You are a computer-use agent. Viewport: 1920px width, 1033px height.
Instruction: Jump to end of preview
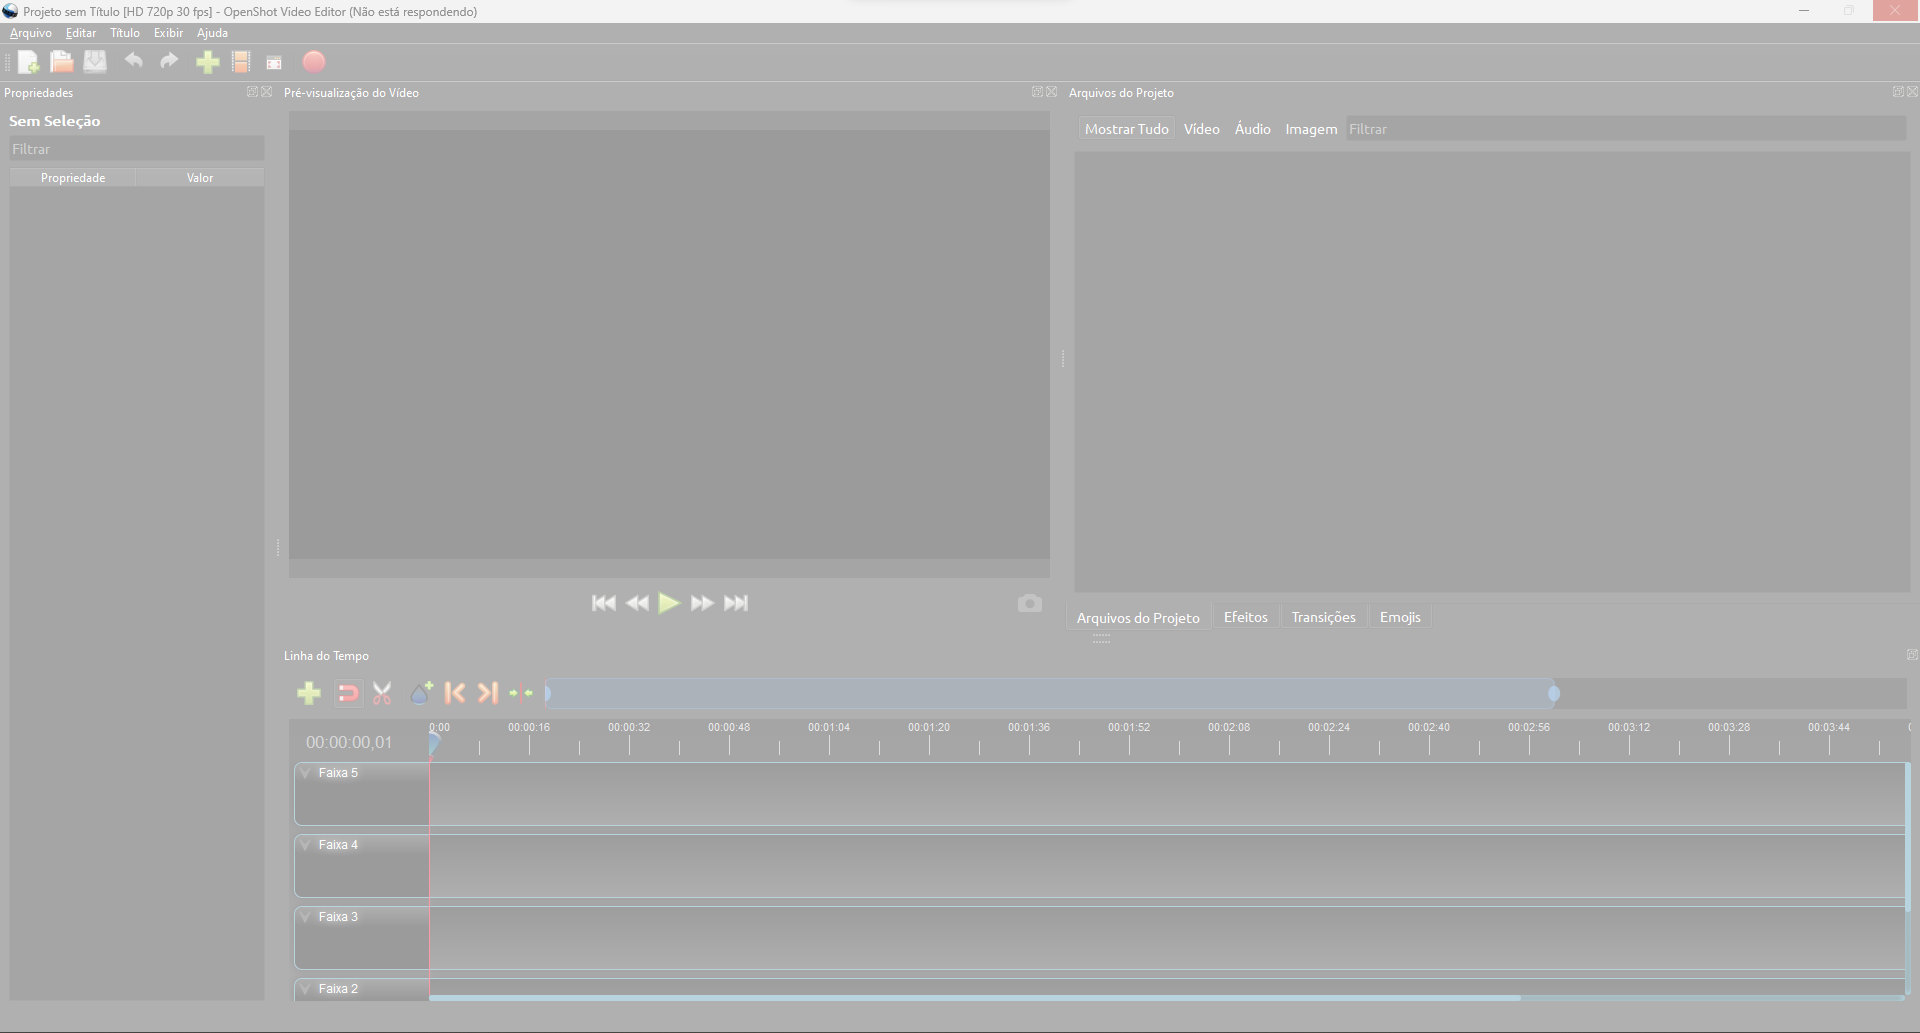tap(736, 603)
